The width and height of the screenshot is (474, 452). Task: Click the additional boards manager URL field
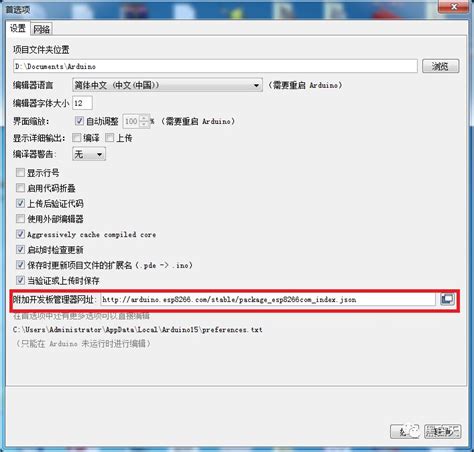click(268, 299)
